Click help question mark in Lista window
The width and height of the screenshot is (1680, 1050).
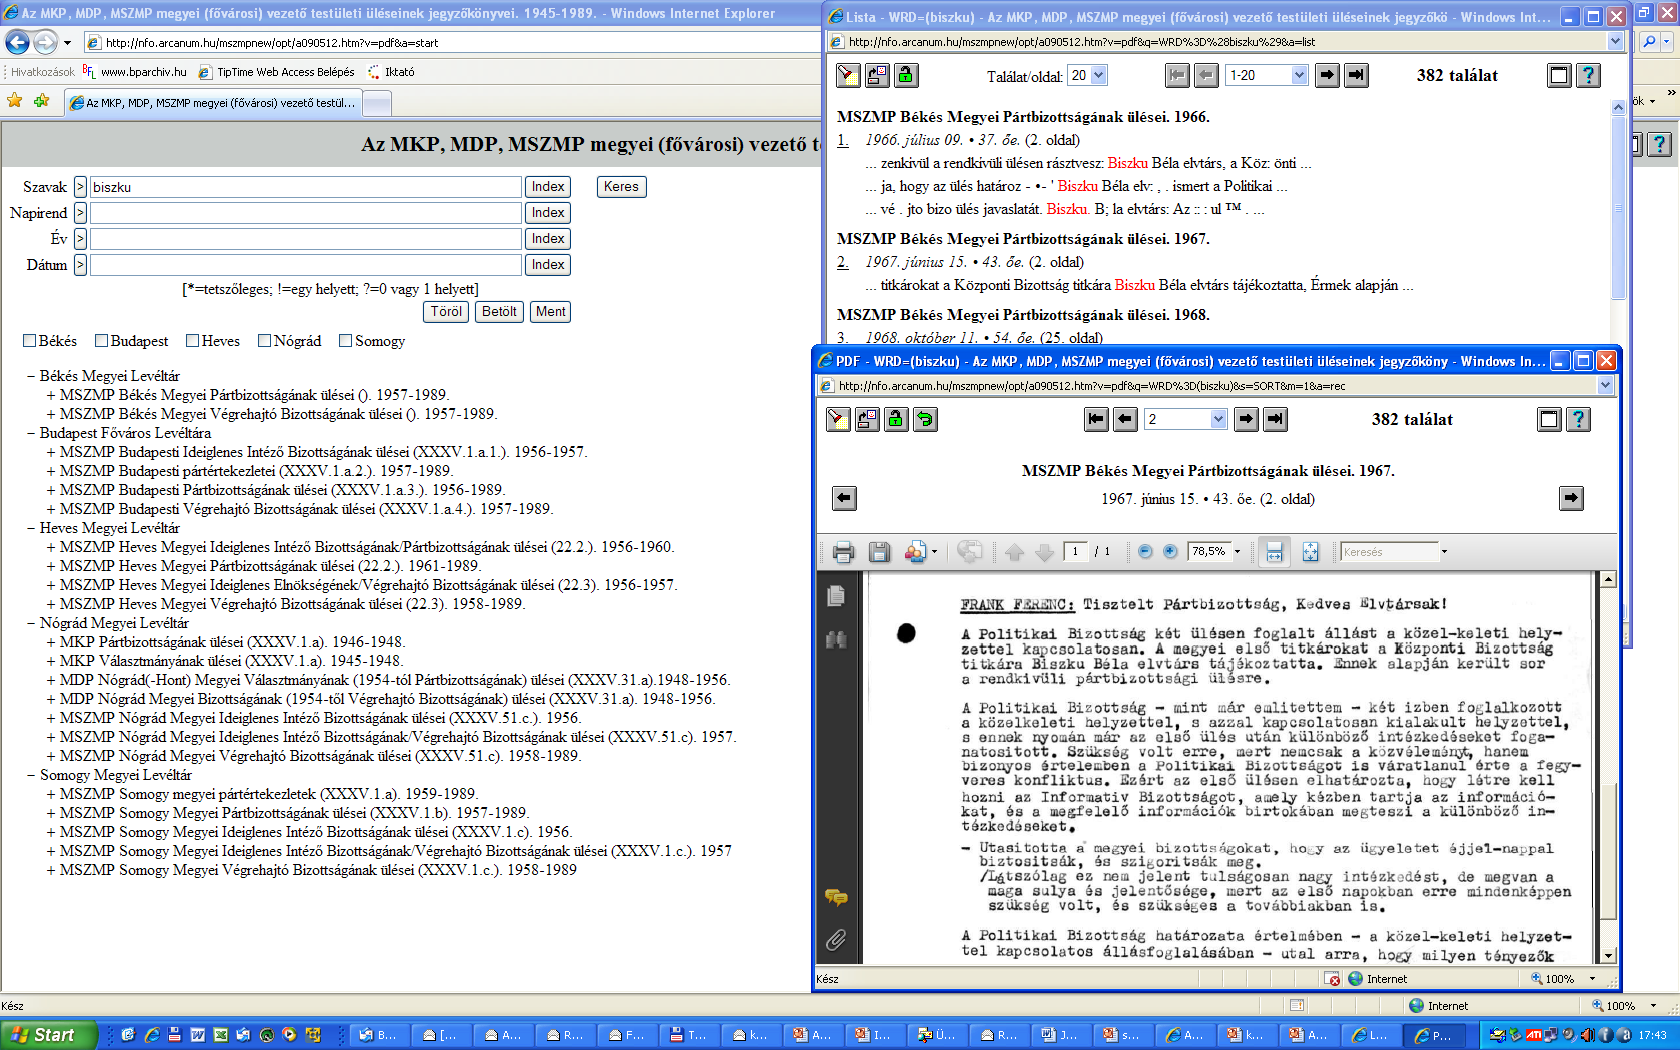click(x=1588, y=75)
